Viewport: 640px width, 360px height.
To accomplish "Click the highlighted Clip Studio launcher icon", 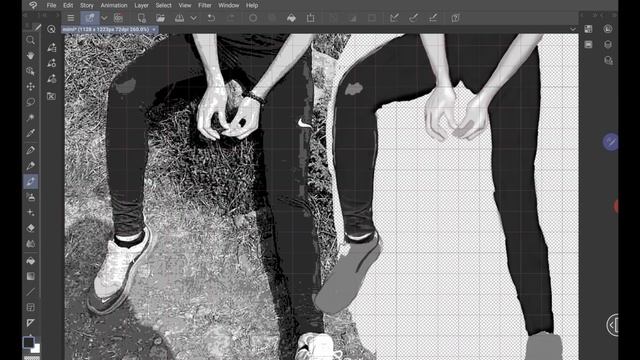I will [x=90, y=18].
